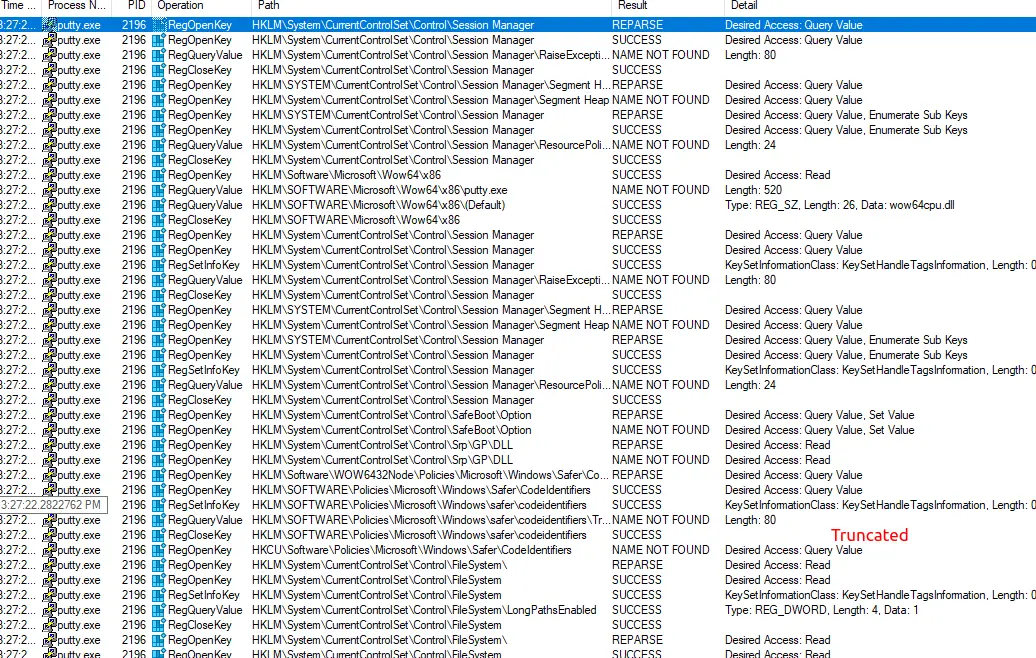Click the putty icon in the Wow64\x86\(Default) row
Image resolution: width=1036 pixels, height=658 pixels.
[49, 205]
